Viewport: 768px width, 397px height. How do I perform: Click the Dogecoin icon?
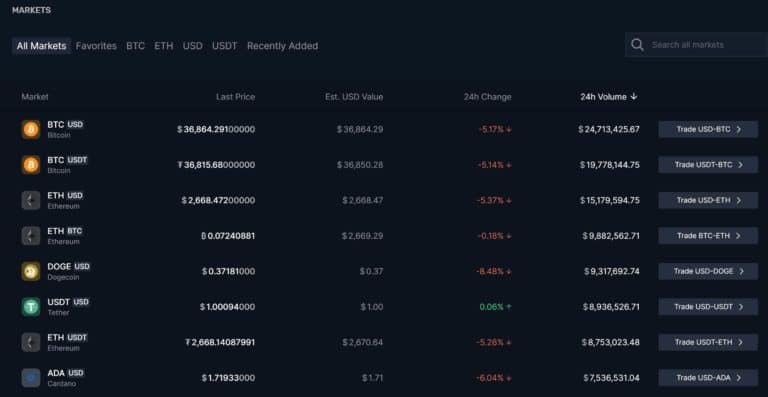pos(31,271)
